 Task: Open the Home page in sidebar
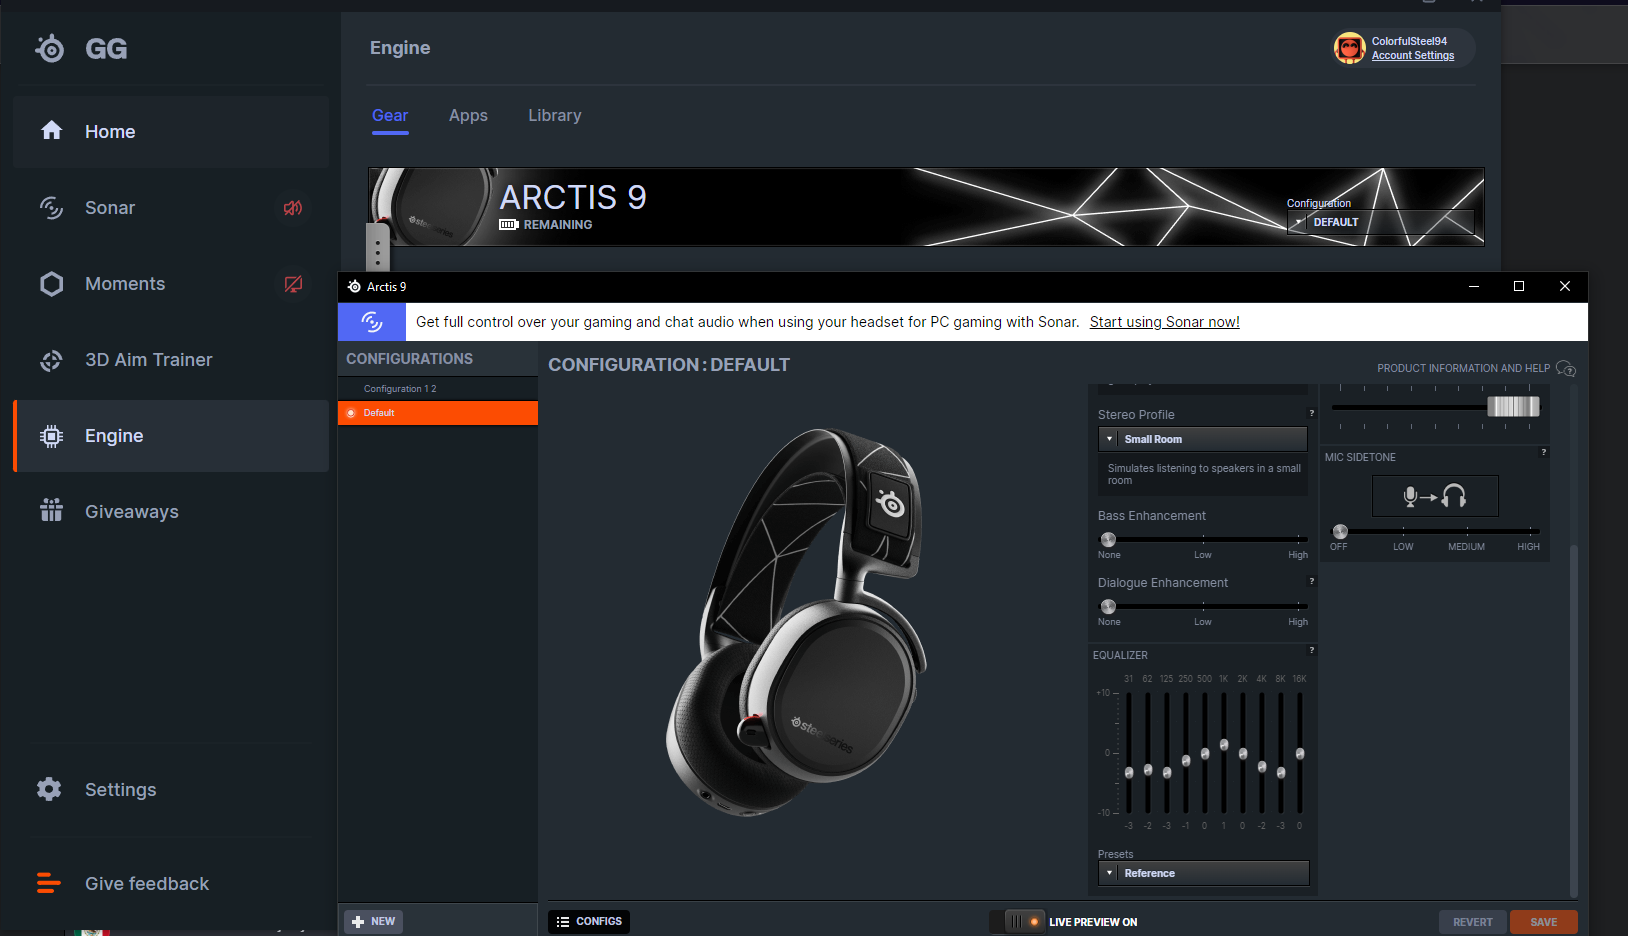click(x=171, y=132)
